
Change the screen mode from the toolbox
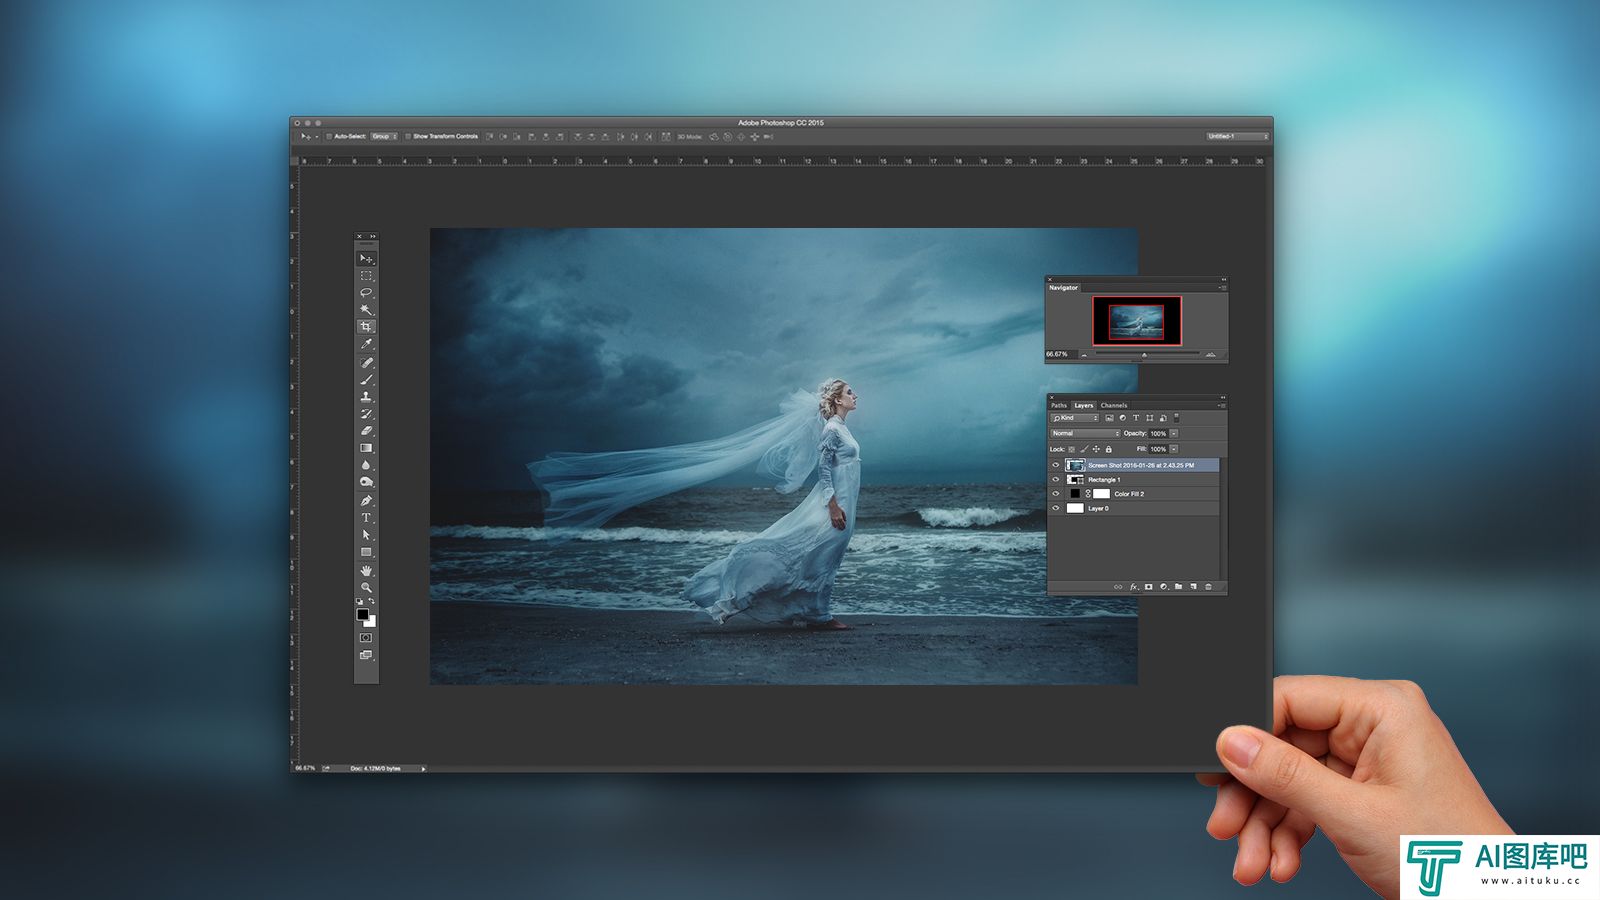tap(366, 655)
